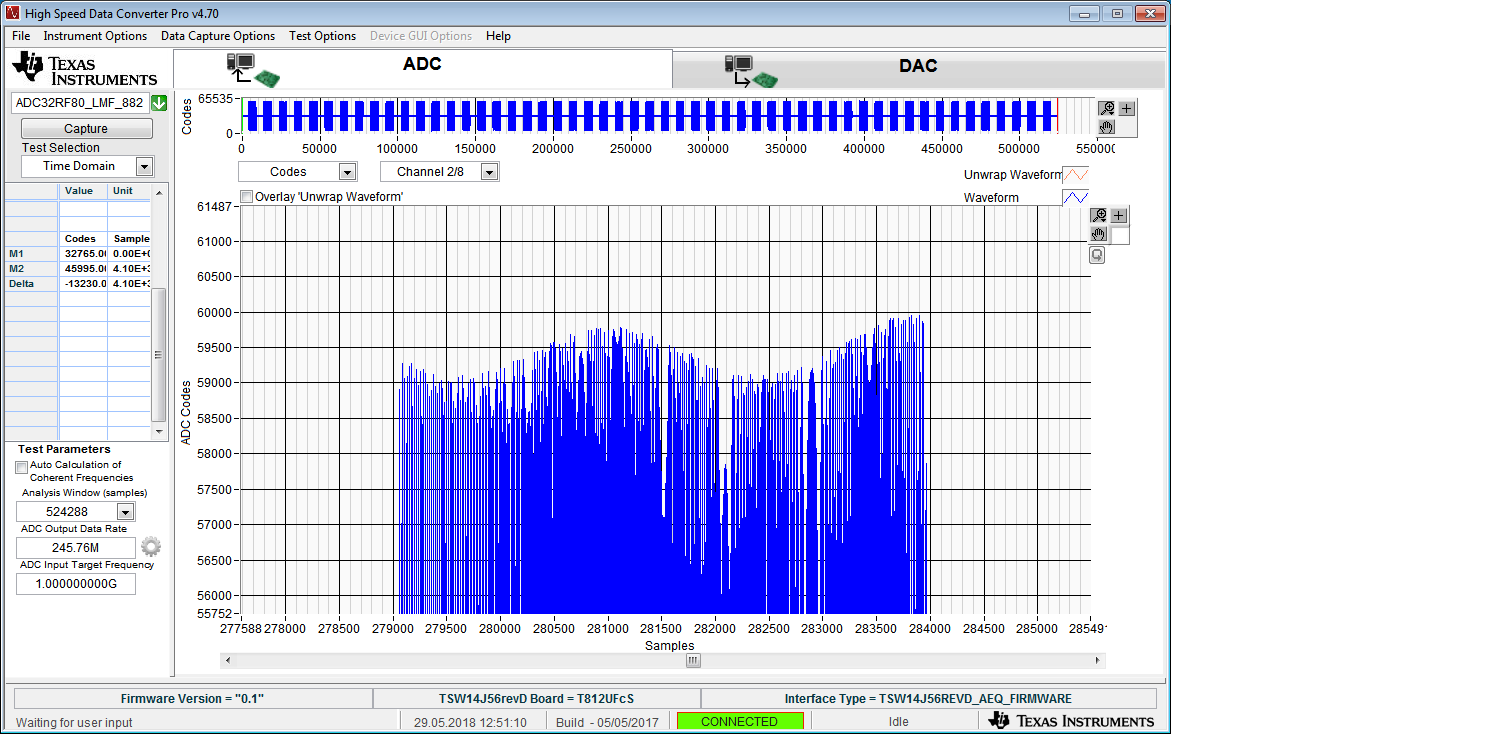Screen dimensions: 1488x734
Task: Select the crosshair cursor tool on the overview graph
Action: coord(1127,108)
